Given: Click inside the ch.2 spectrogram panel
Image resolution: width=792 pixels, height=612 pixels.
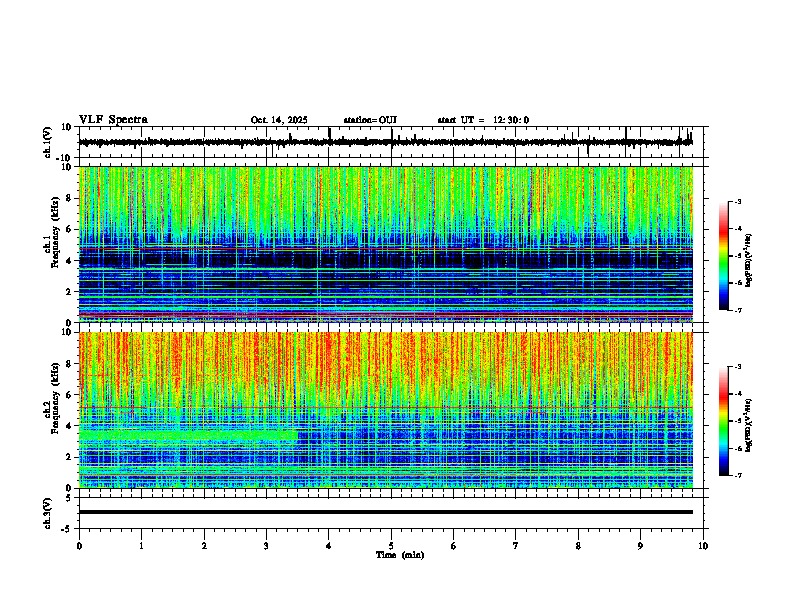Looking at the screenshot, I should [386, 410].
